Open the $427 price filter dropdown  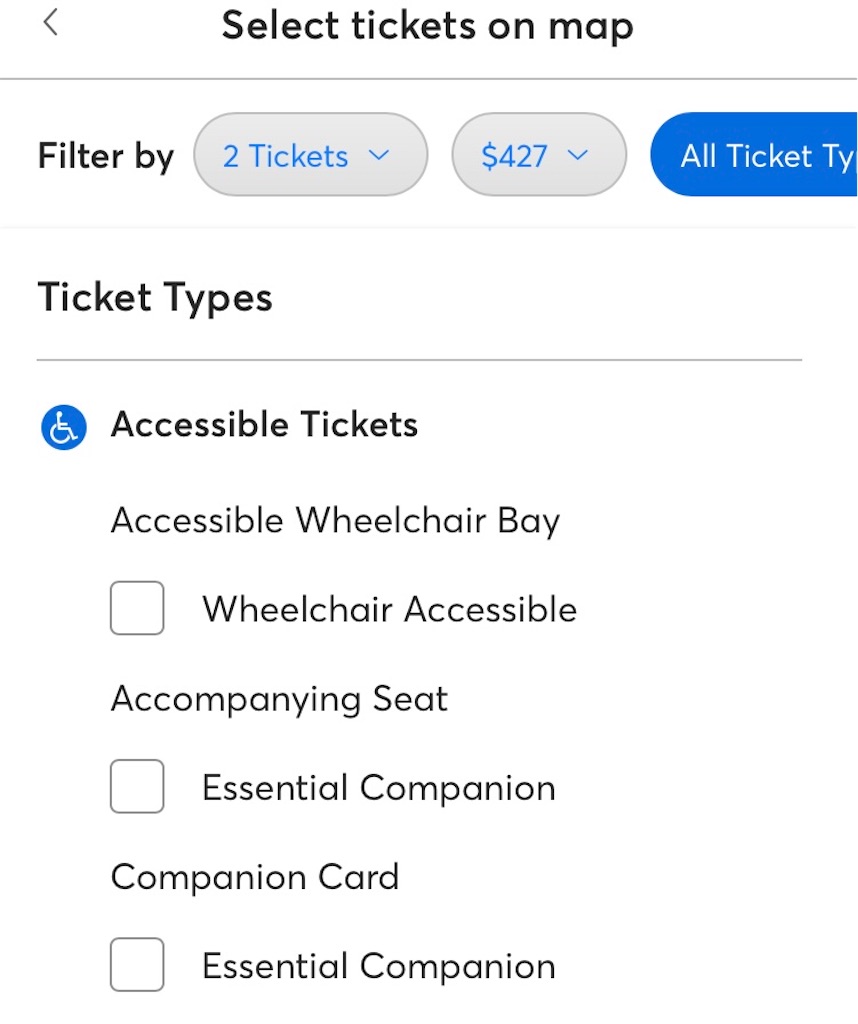point(539,155)
